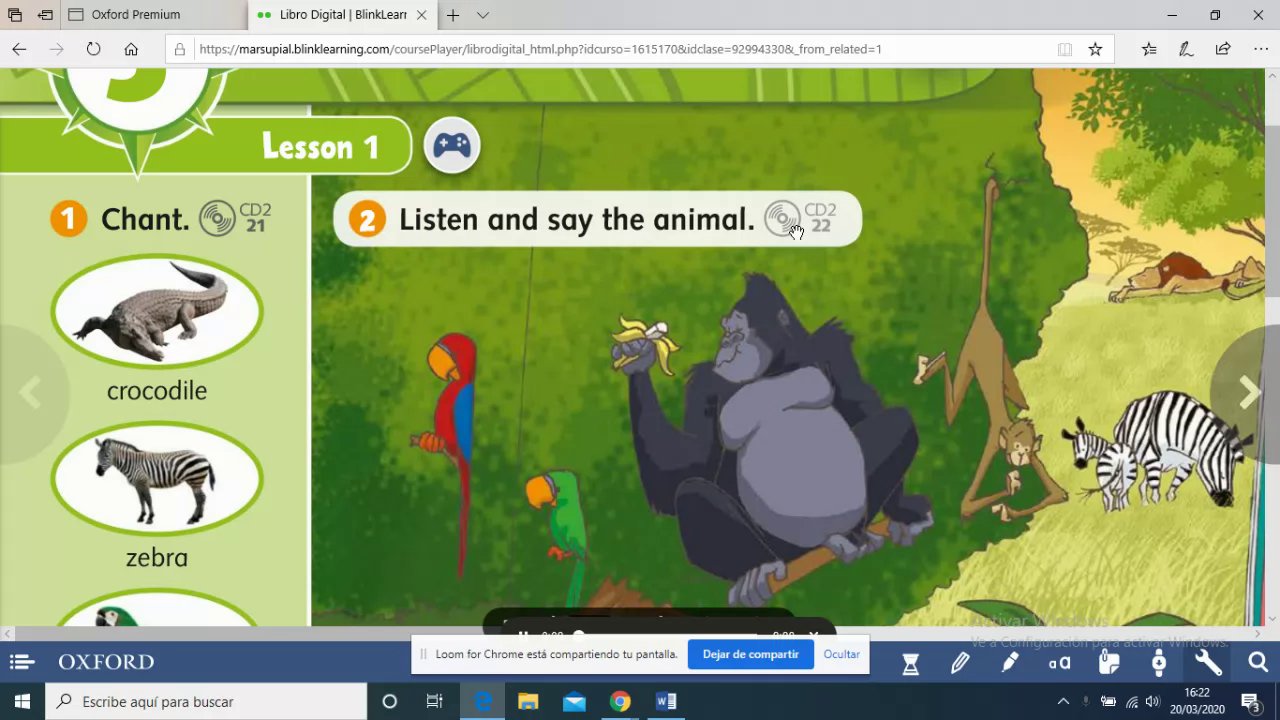The width and height of the screenshot is (1280, 720).
Task: Open the Oxford hamburger menu
Action: click(22, 662)
